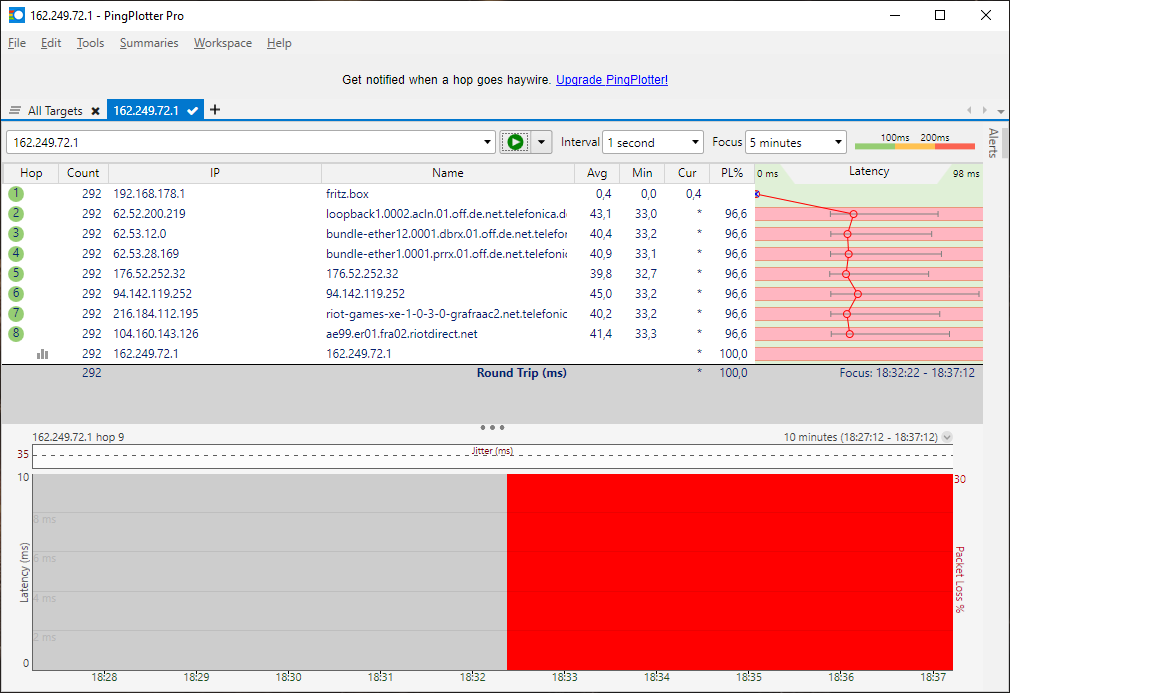This screenshot has width=1152, height=693.
Task: Select ae99.er01.fra02.riotdirect.net hop name
Action: pos(402,334)
